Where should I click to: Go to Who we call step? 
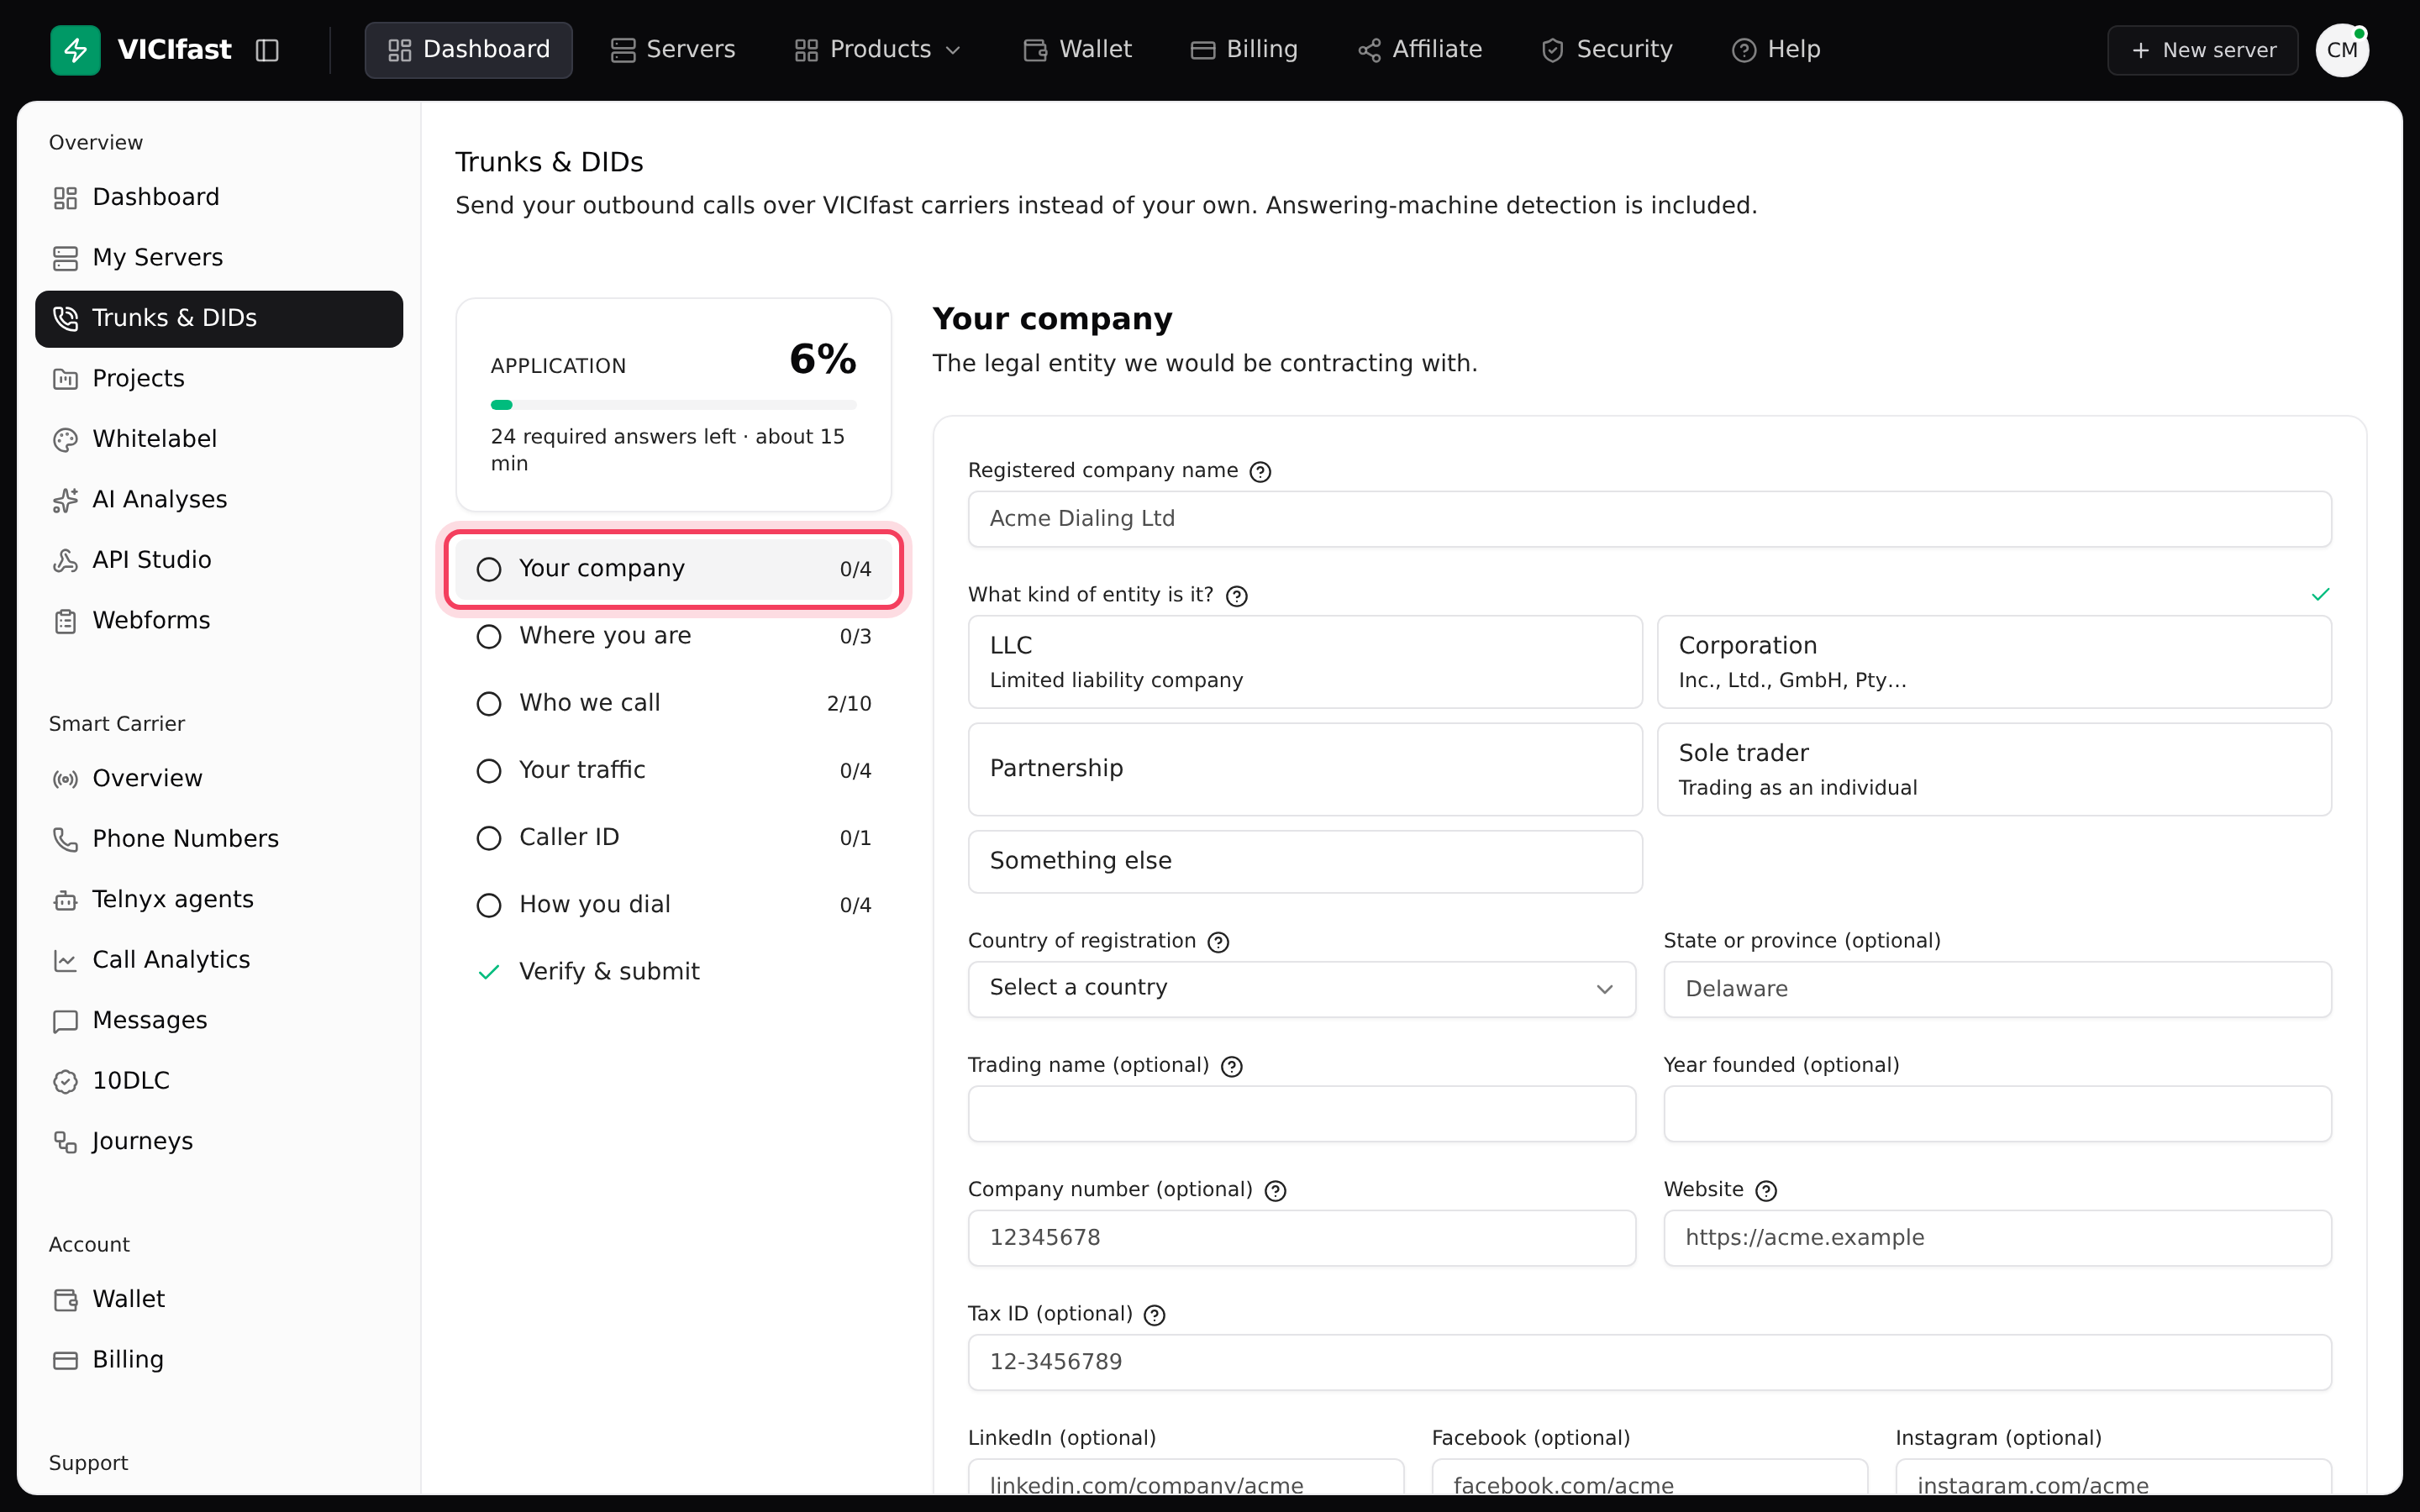point(673,703)
